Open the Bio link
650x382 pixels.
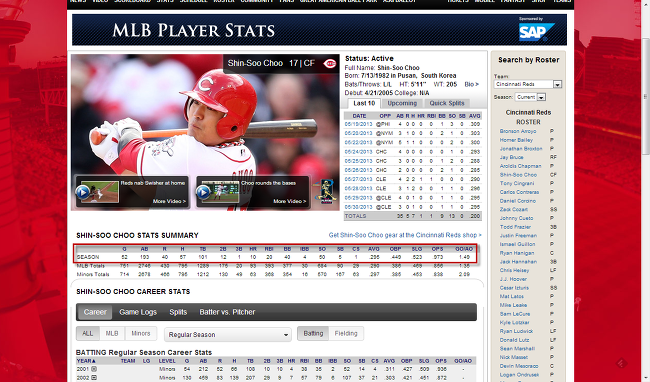click(471, 84)
